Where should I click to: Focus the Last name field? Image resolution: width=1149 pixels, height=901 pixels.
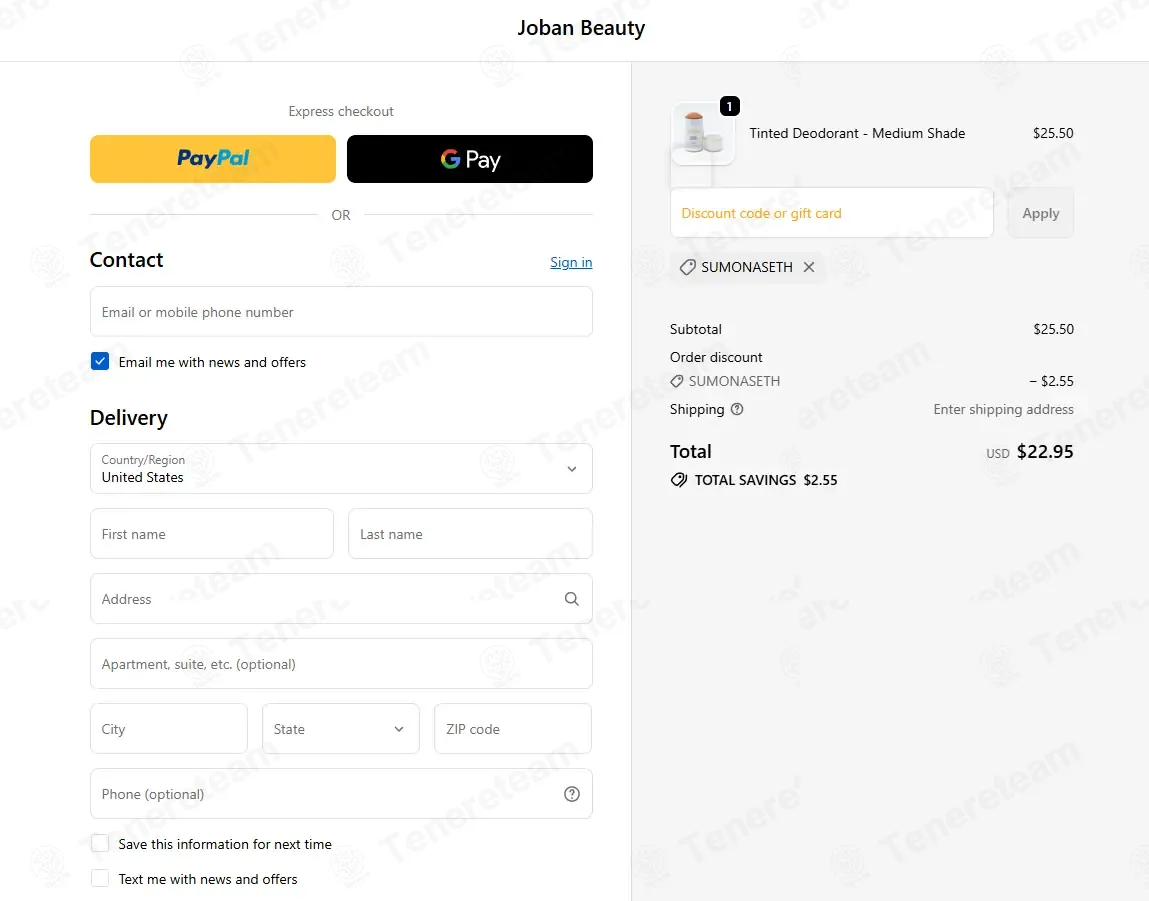click(470, 534)
